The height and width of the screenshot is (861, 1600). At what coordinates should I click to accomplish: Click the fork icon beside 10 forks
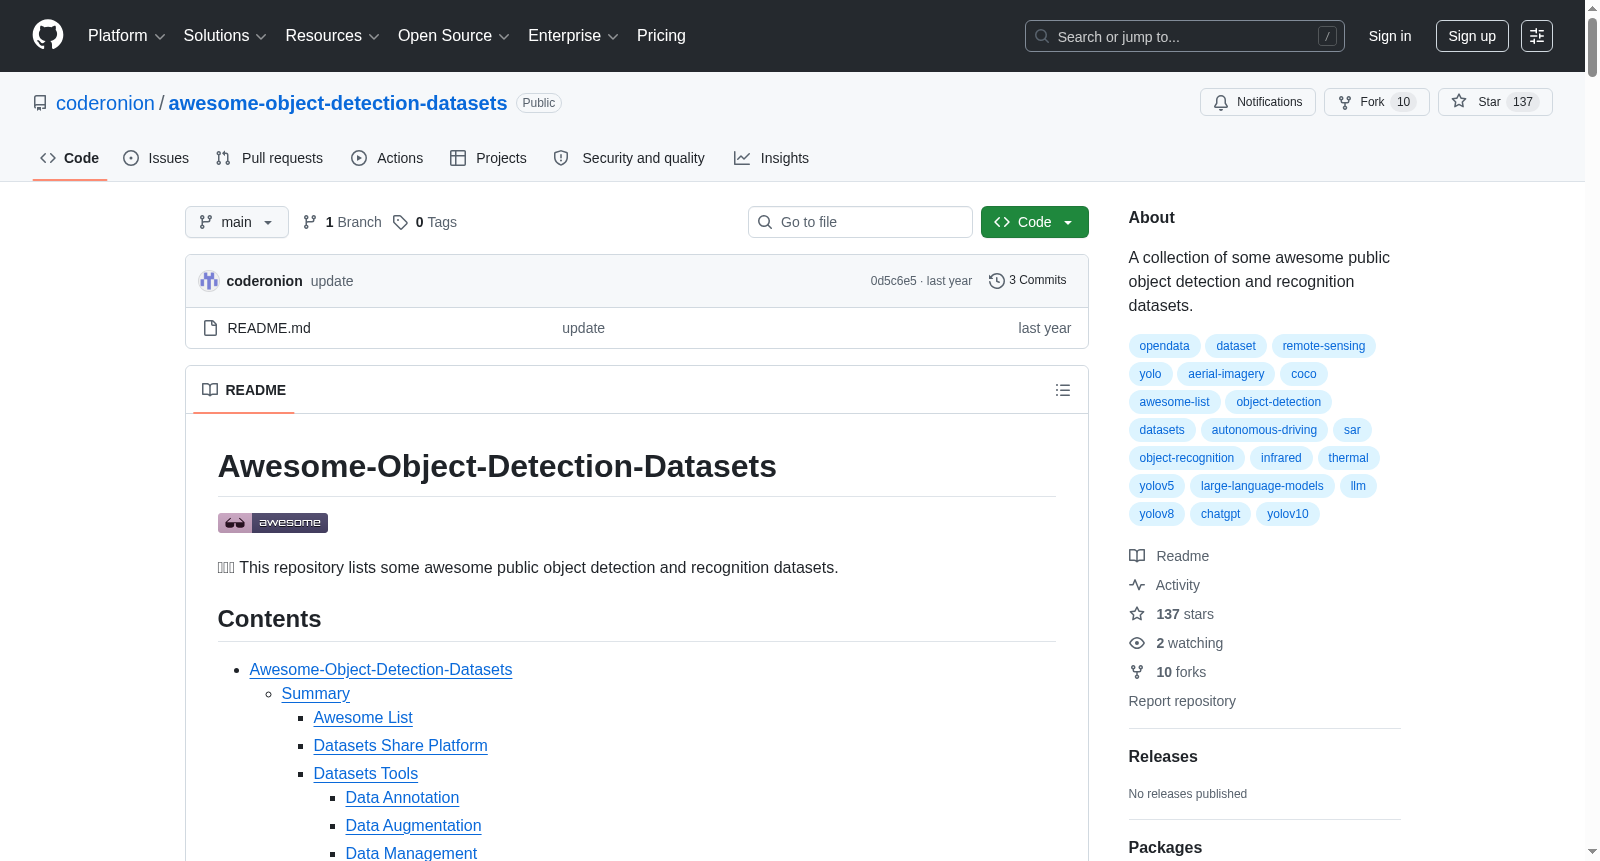tap(1137, 672)
